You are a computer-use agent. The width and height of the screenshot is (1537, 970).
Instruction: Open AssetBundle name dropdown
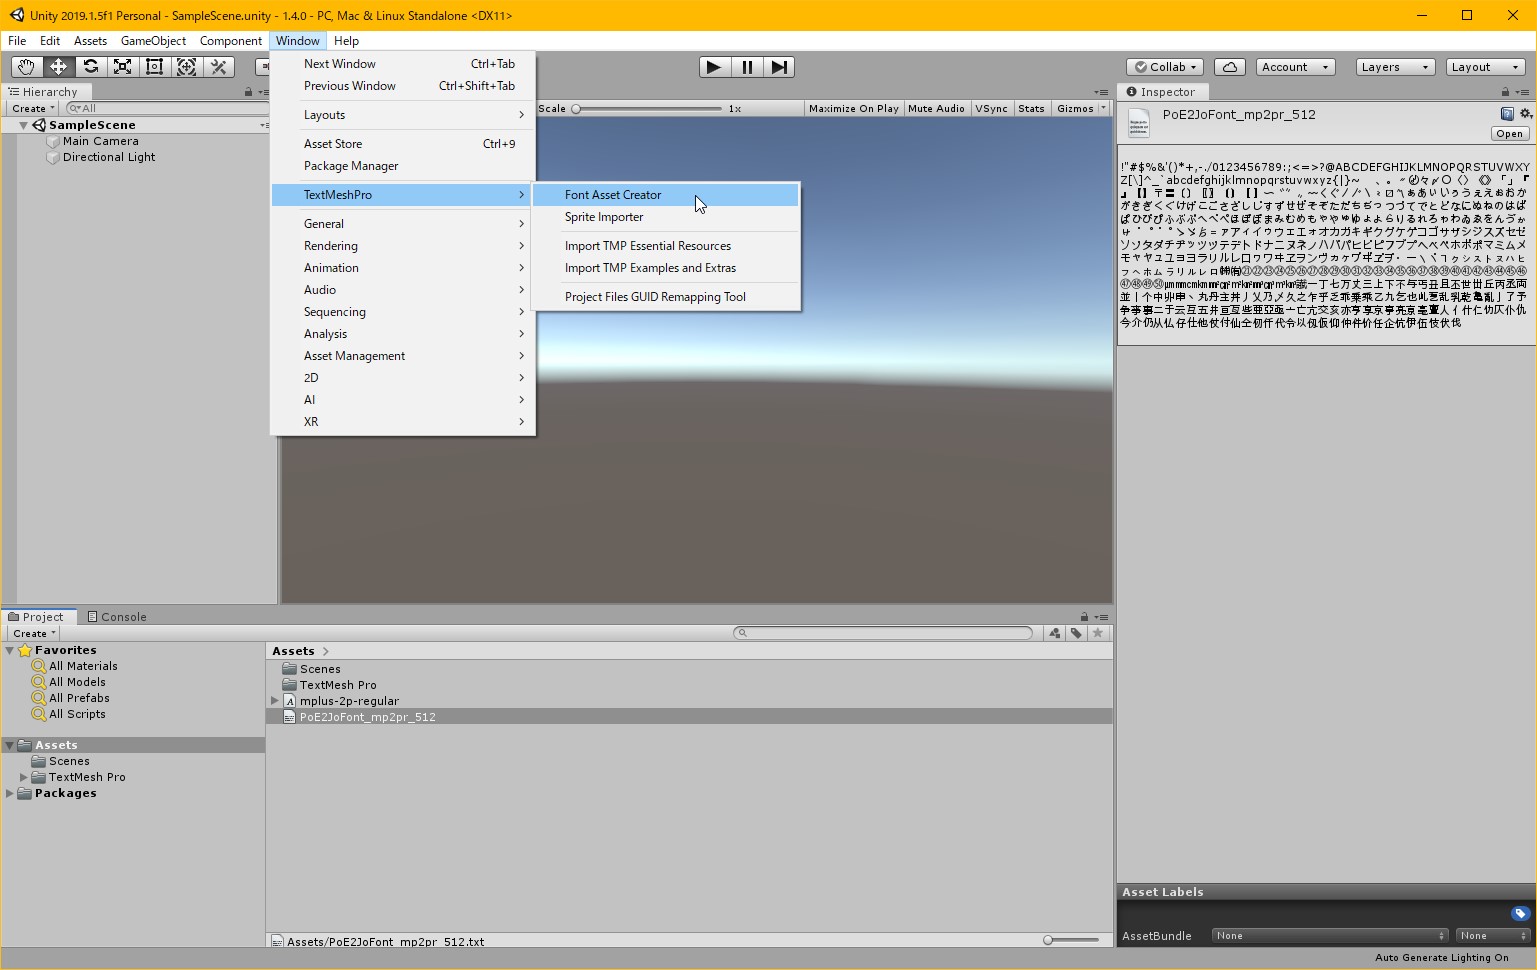[1329, 936]
